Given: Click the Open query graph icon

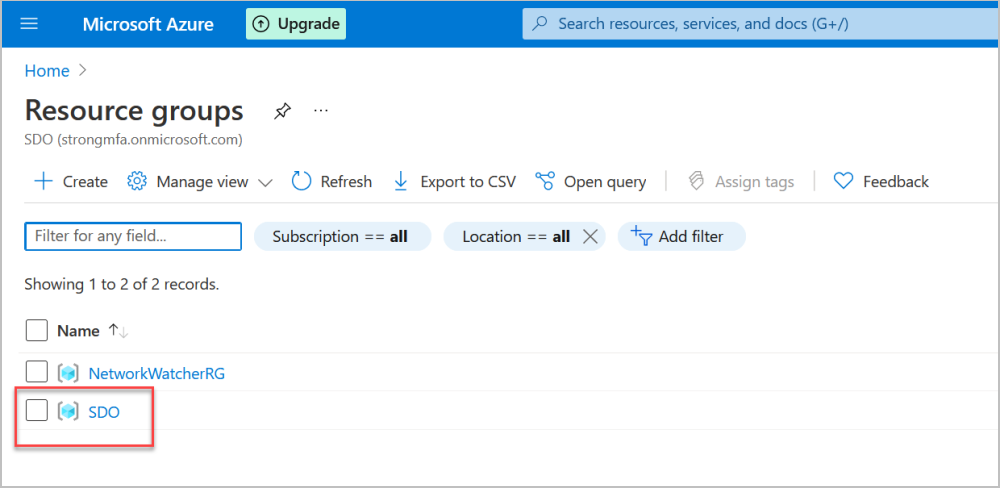Looking at the screenshot, I should [545, 181].
